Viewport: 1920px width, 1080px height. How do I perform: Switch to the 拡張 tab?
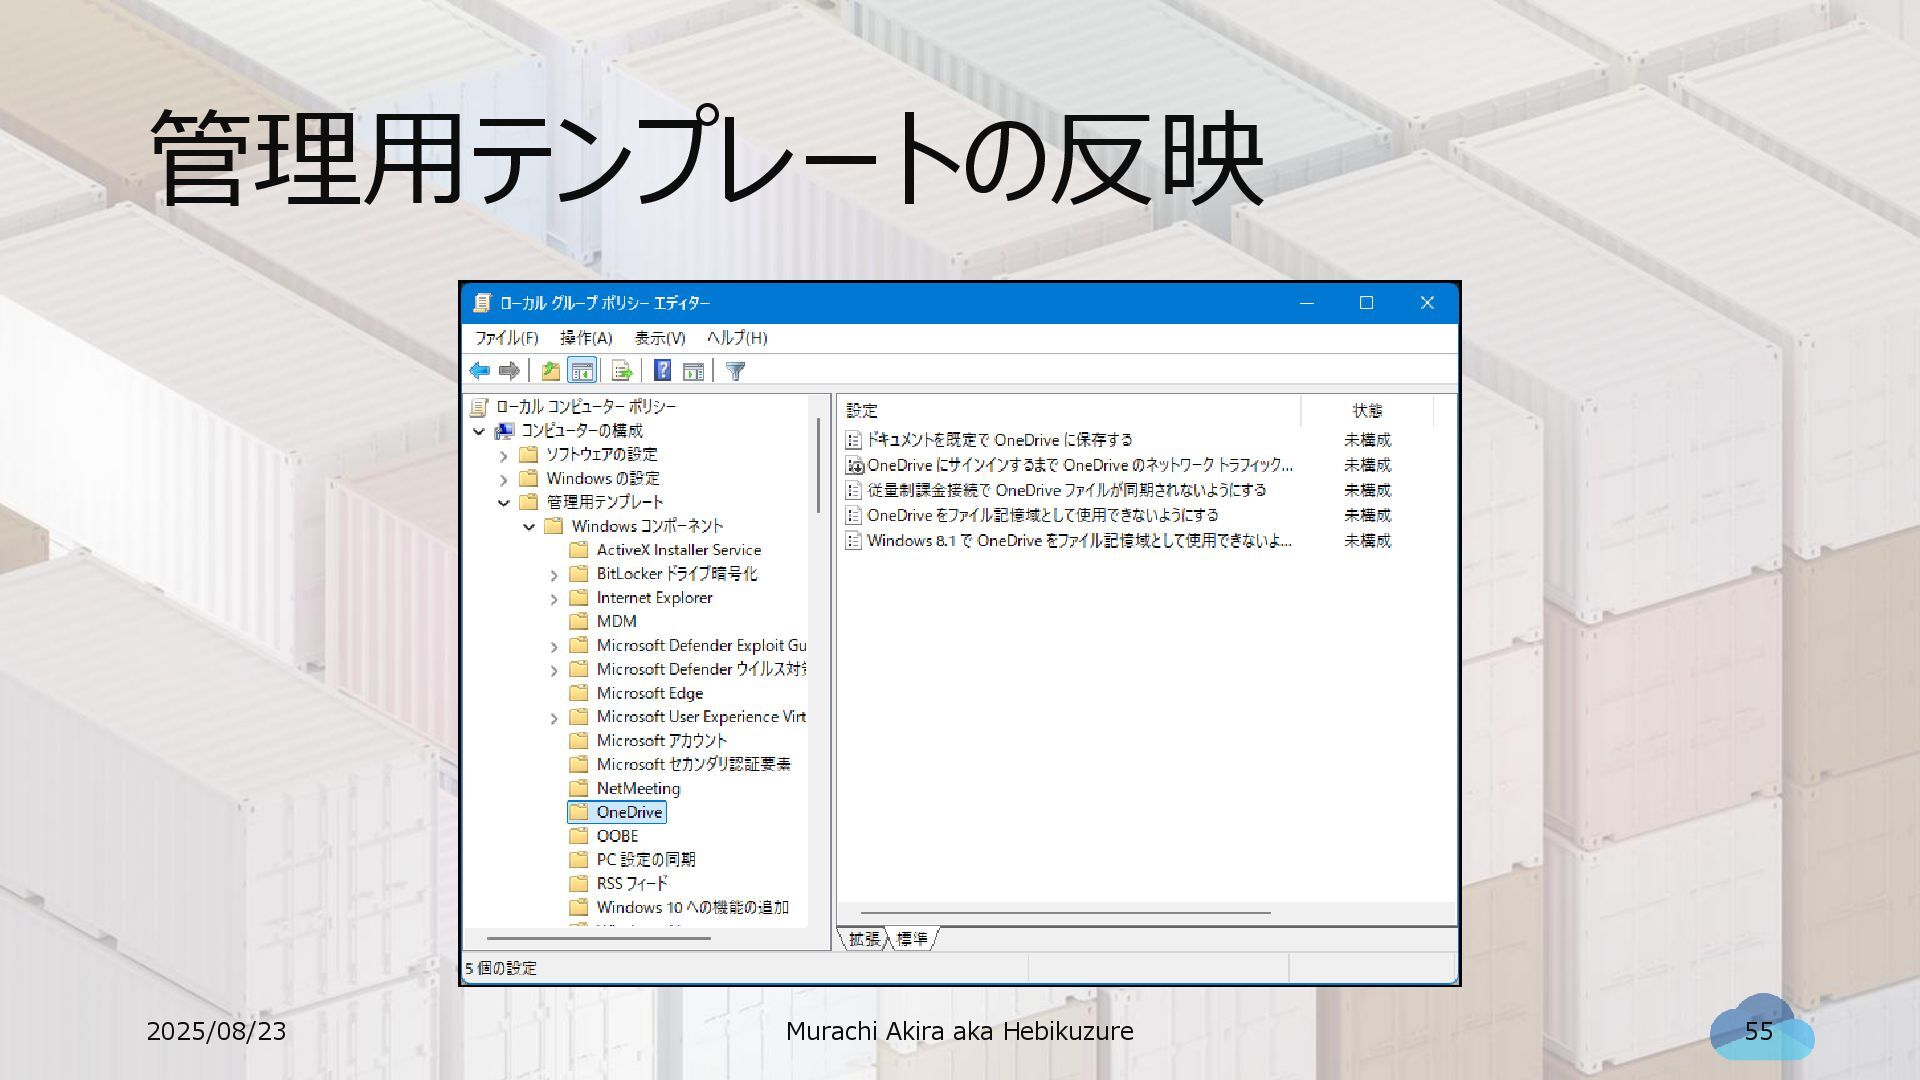864,939
